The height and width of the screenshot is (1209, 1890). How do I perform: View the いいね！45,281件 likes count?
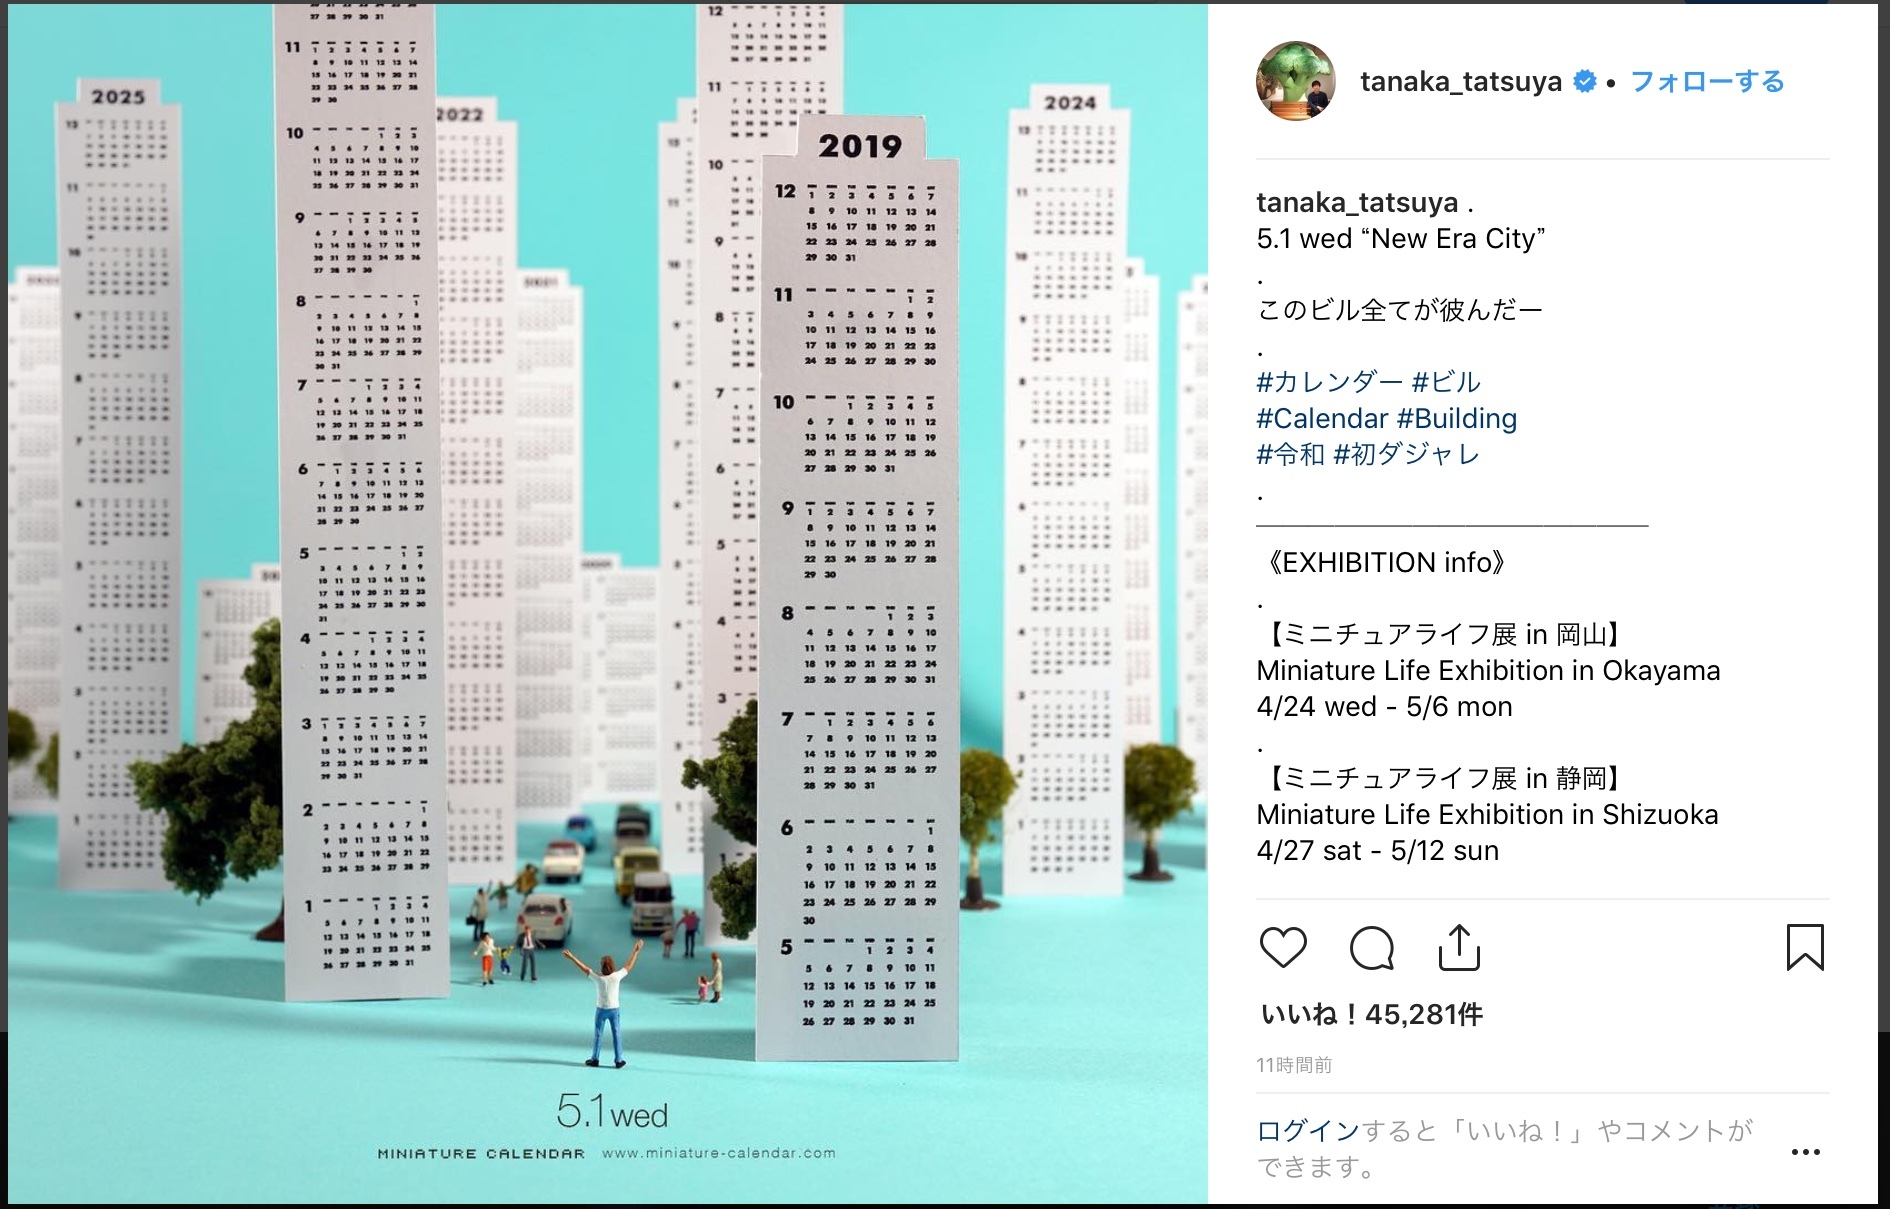1372,1014
